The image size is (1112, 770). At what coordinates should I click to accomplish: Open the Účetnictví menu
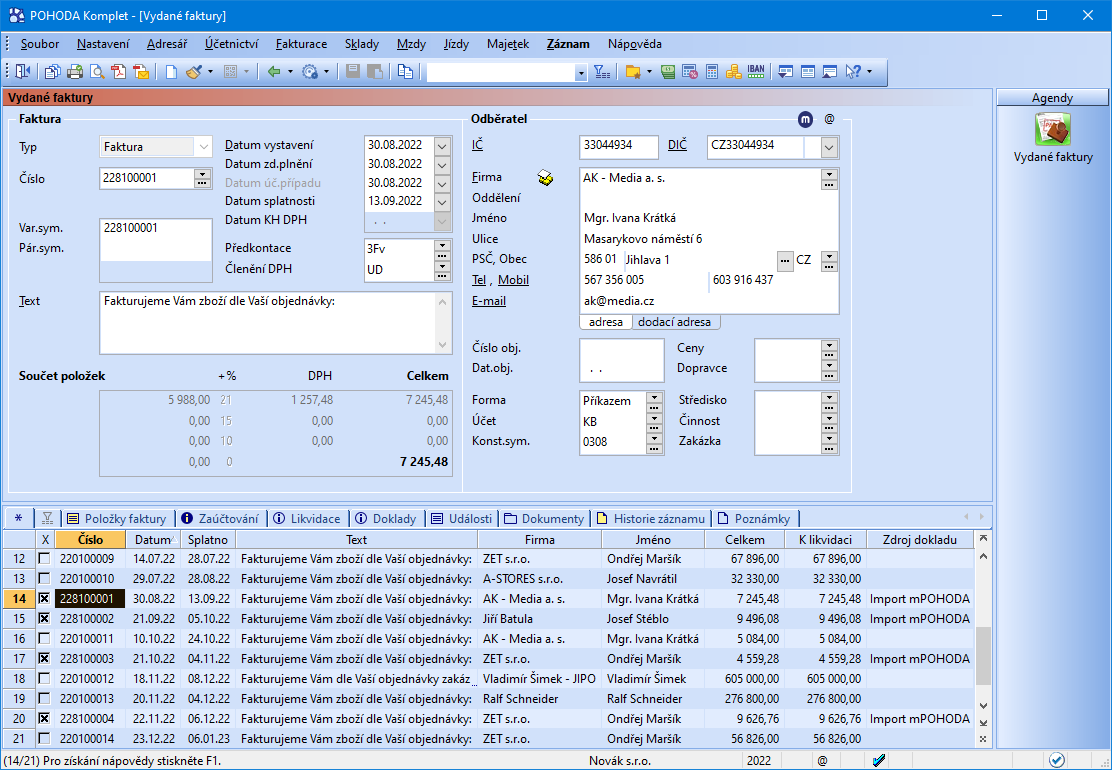click(231, 44)
